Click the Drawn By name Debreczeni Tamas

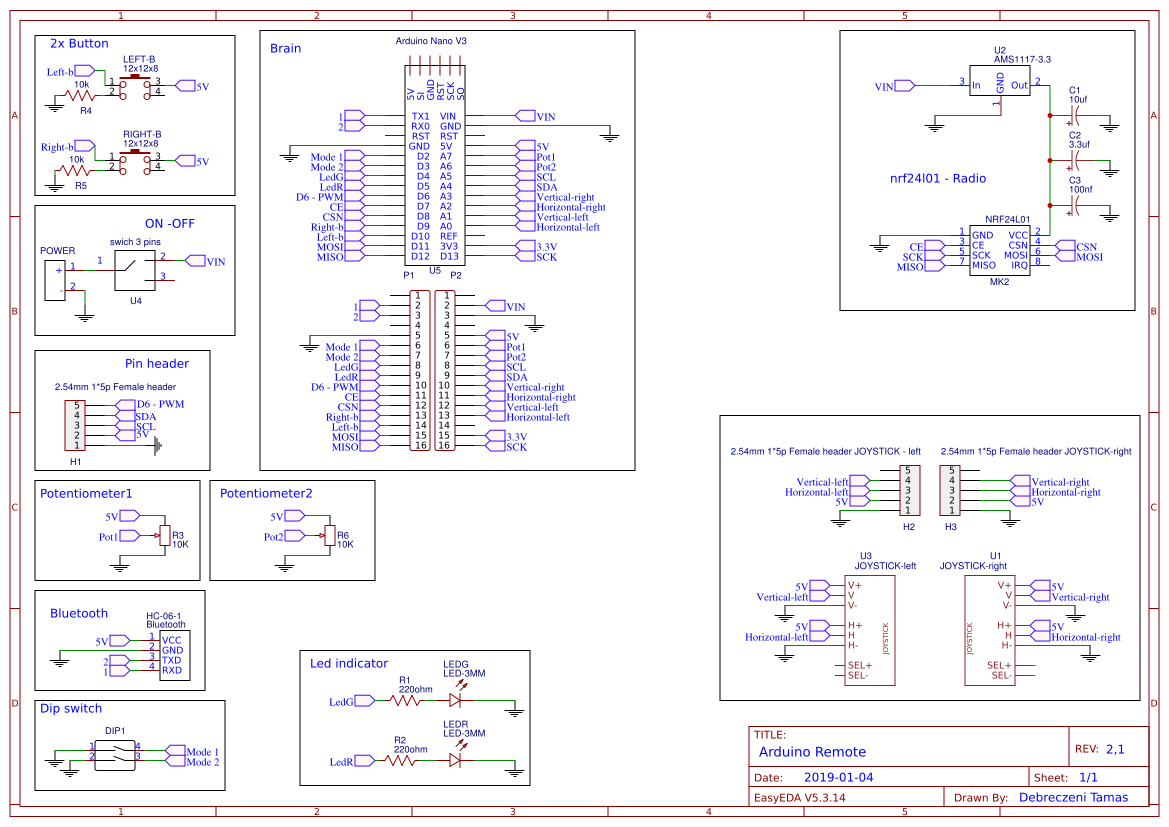(1075, 797)
